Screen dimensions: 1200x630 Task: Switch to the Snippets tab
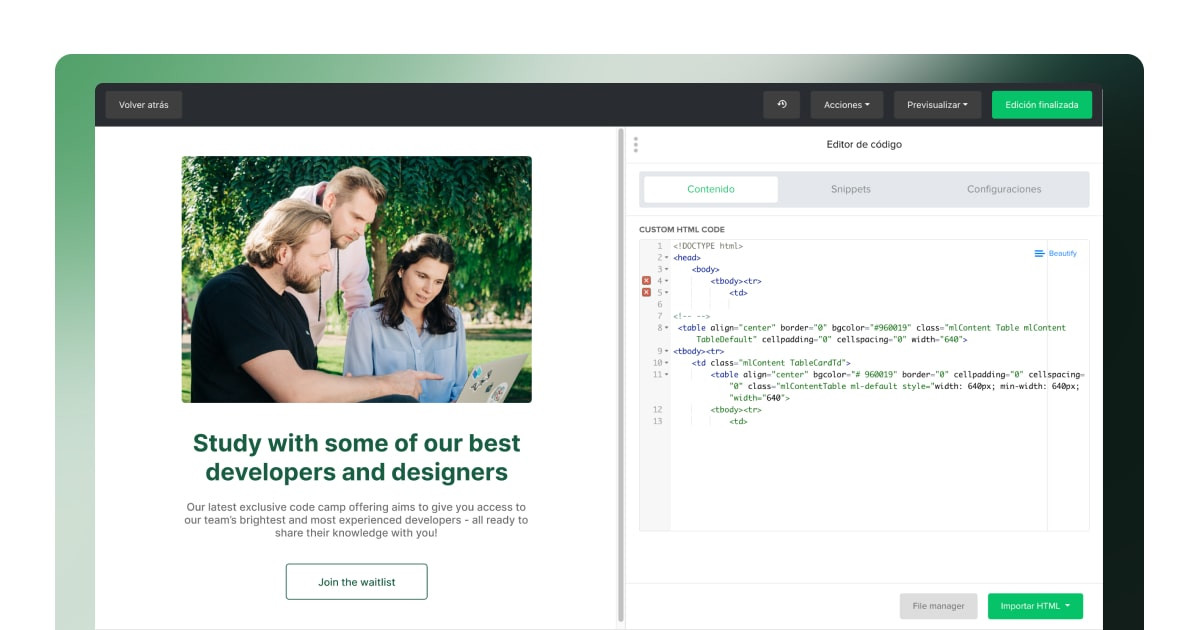pyautogui.click(x=850, y=189)
